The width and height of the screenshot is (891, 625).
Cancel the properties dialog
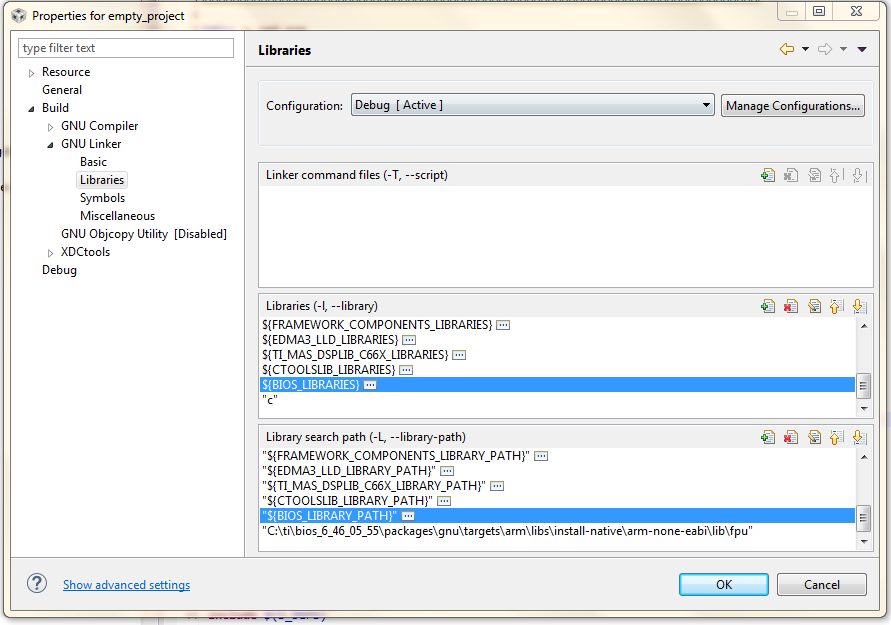click(822, 585)
